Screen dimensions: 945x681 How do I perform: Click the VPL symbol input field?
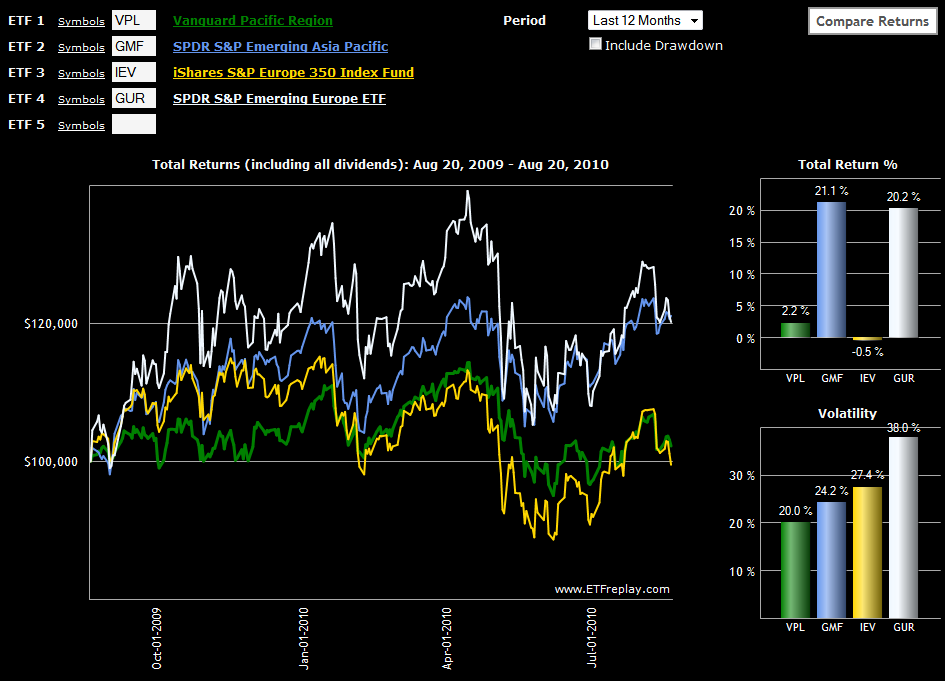(134, 20)
